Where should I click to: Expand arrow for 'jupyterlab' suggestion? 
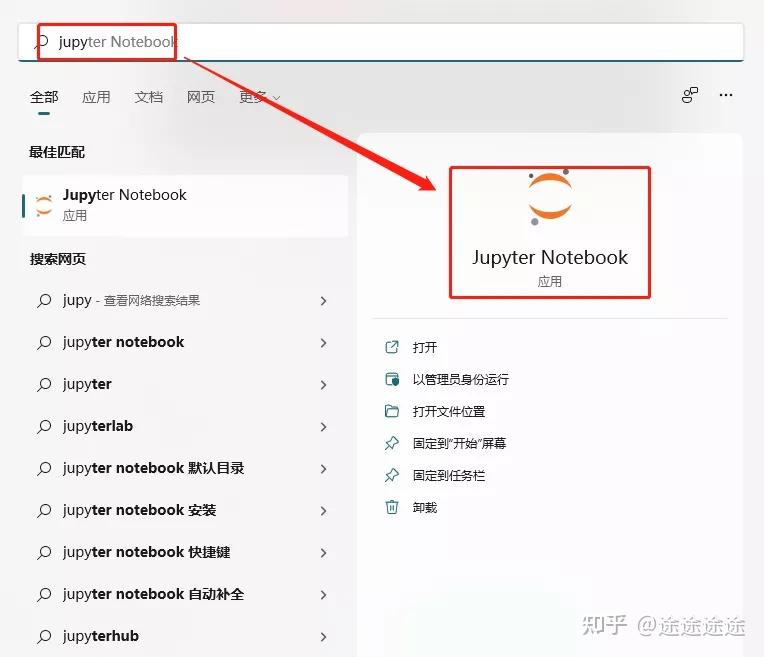(323, 426)
